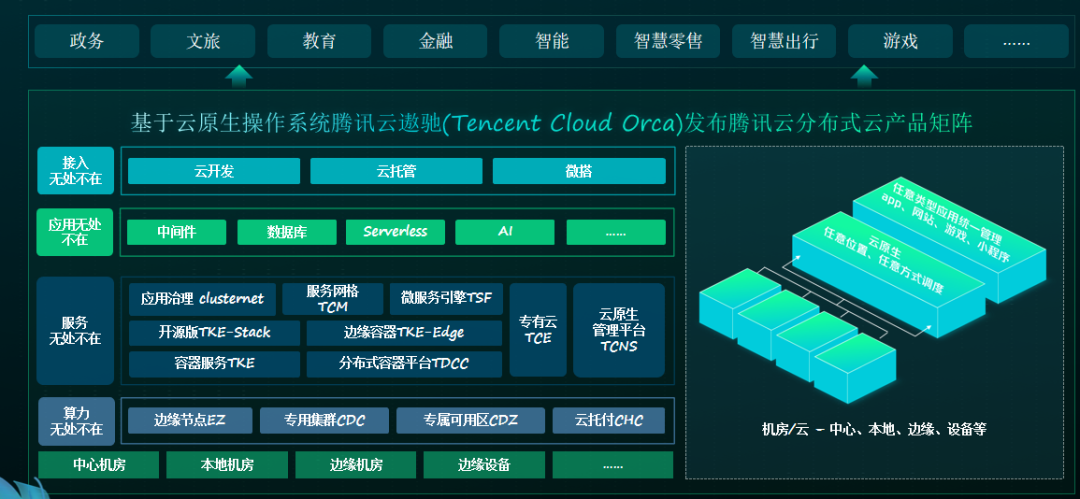Select the 本地机房 box
Screen dimensions: 1080x499
click(227, 465)
